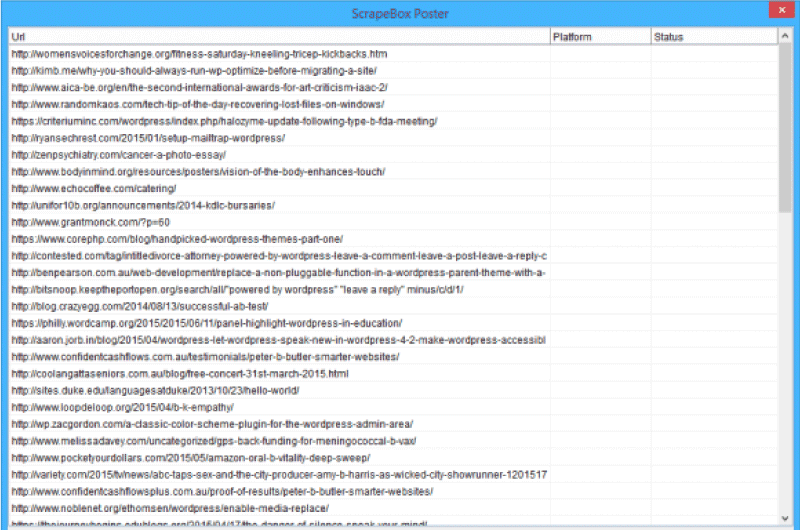Viewport: 800px width, 530px height.
Task: Select the loopdeloop.org b-k-empathy URL
Action: click(122, 408)
